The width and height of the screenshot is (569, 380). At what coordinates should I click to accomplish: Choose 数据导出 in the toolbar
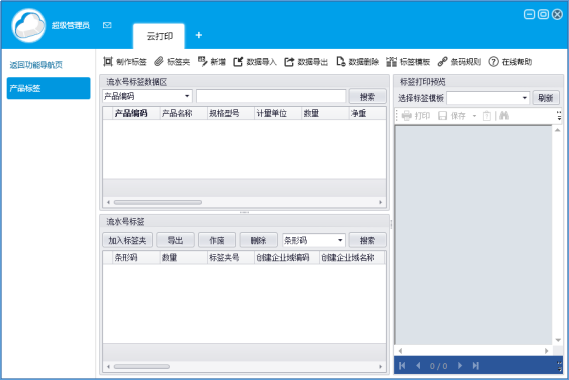click(306, 62)
